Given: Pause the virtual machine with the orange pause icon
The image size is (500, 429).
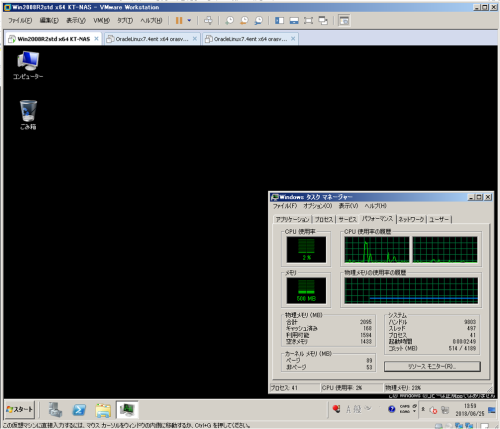Looking at the screenshot, I should click(179, 21).
